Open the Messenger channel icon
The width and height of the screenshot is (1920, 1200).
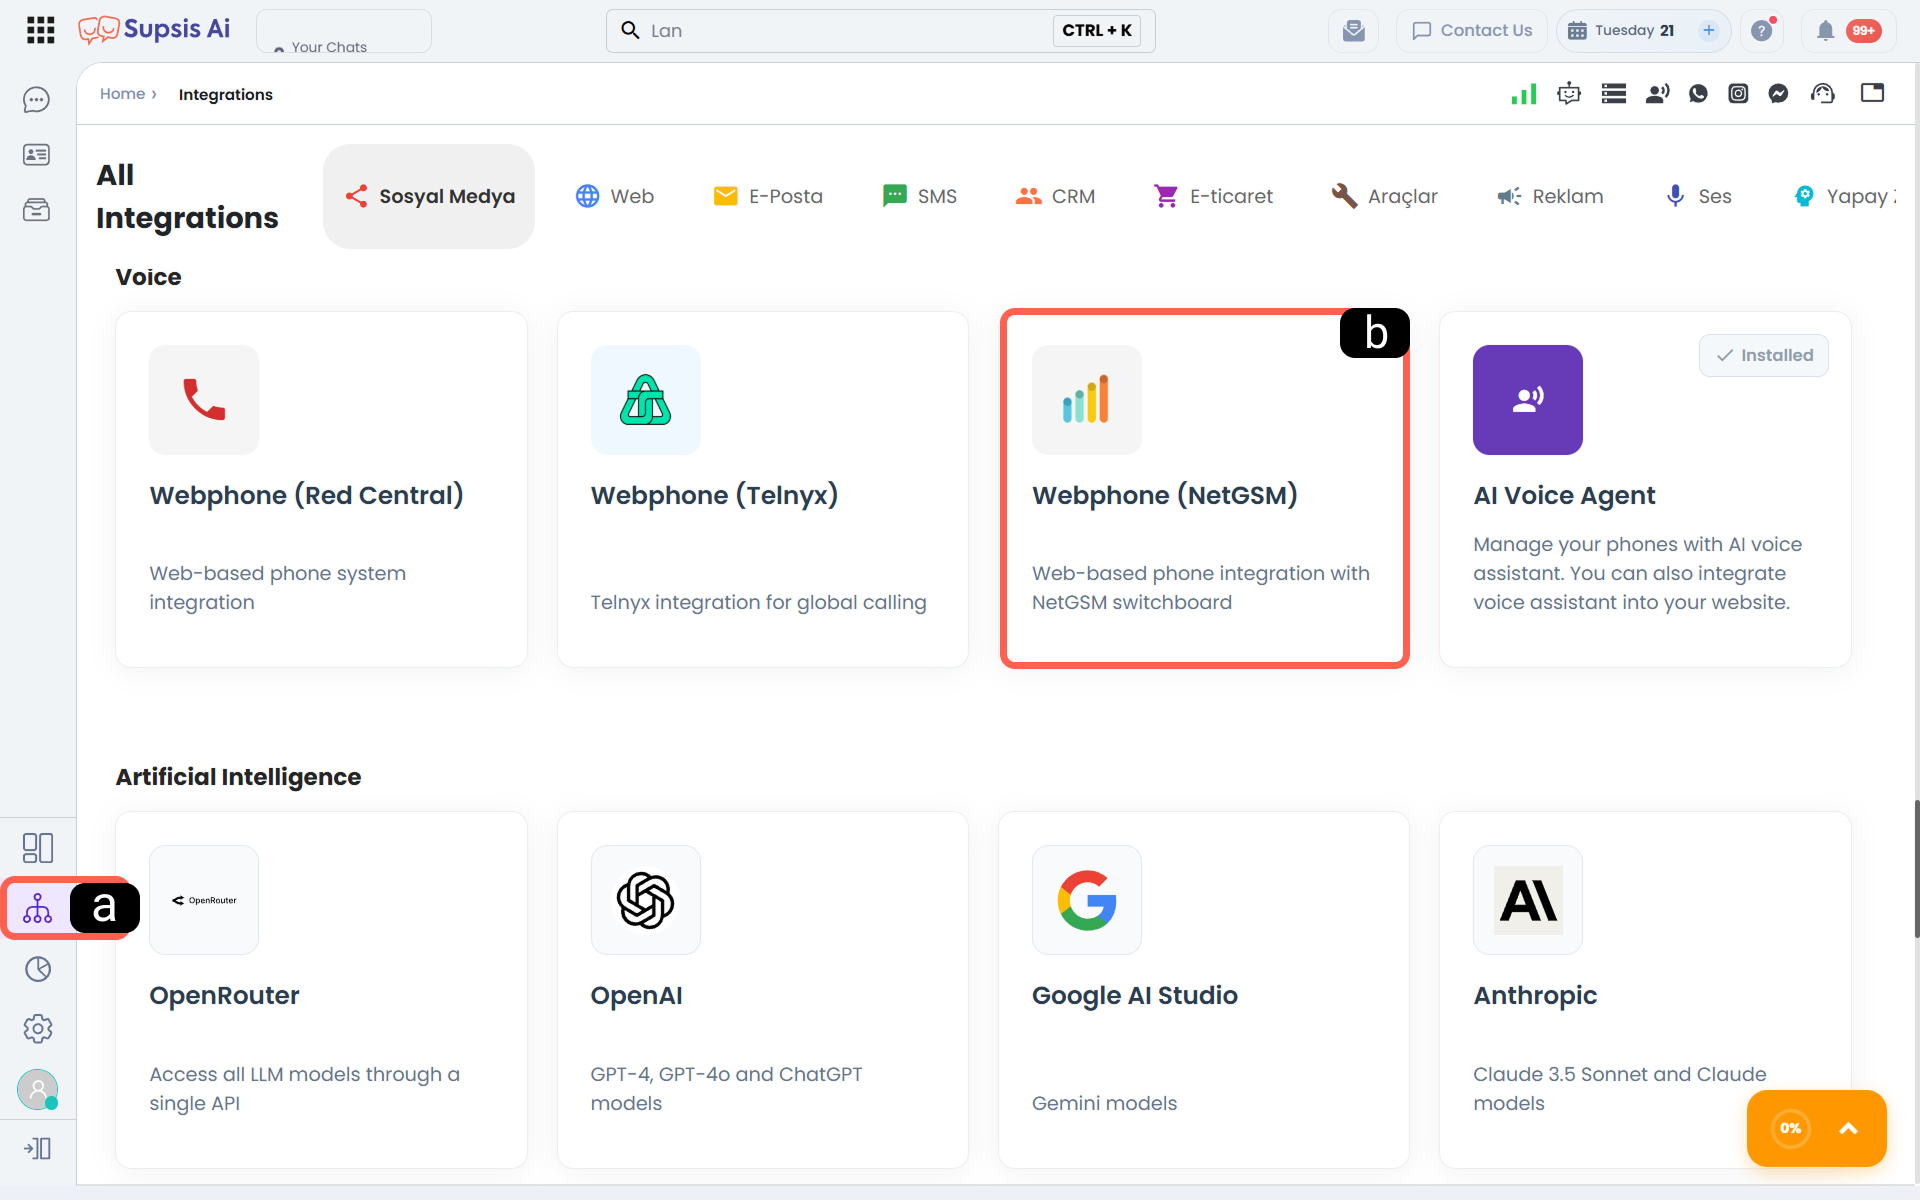1779,94
